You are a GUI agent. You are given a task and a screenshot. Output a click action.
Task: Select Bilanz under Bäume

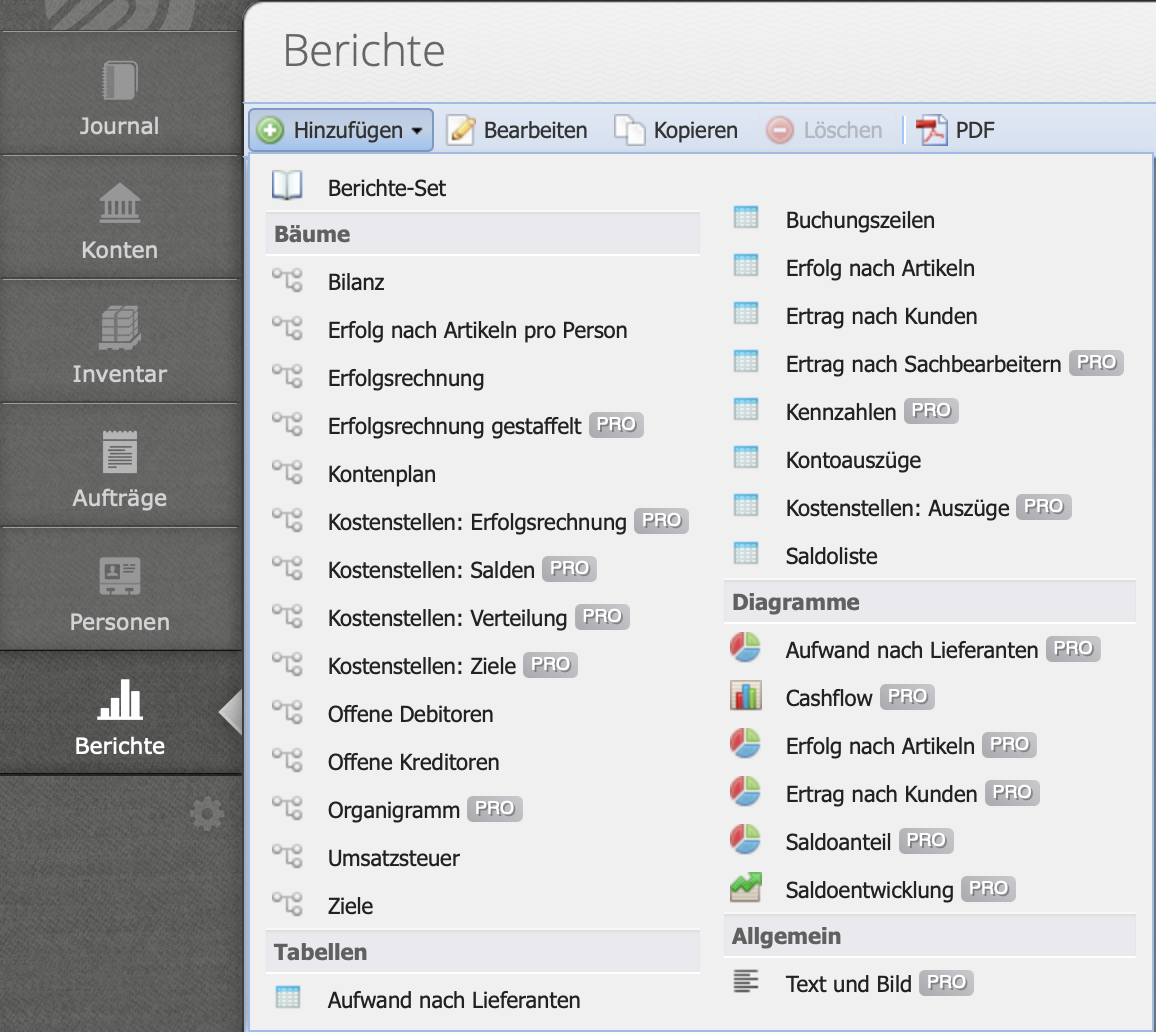tap(353, 282)
